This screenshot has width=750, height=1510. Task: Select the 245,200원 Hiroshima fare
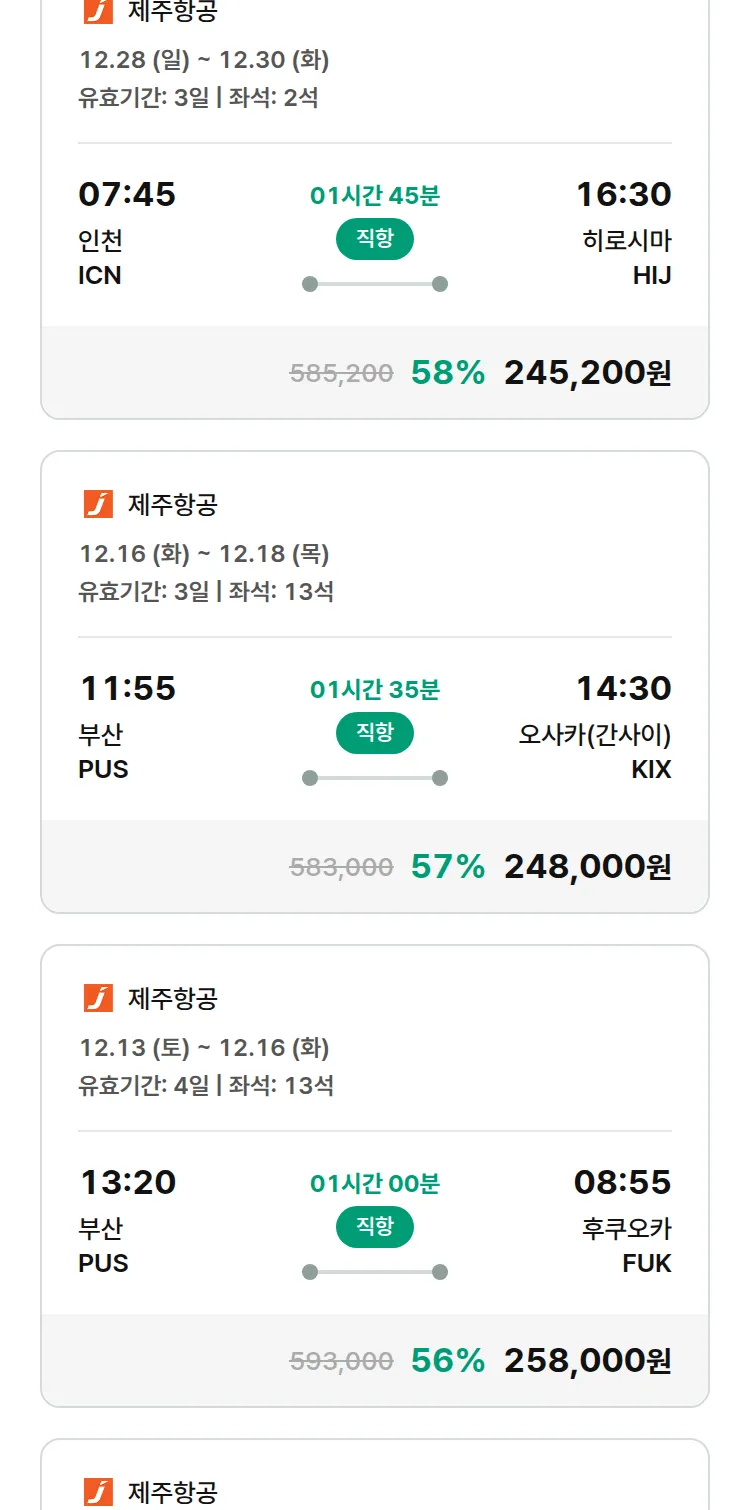click(587, 373)
